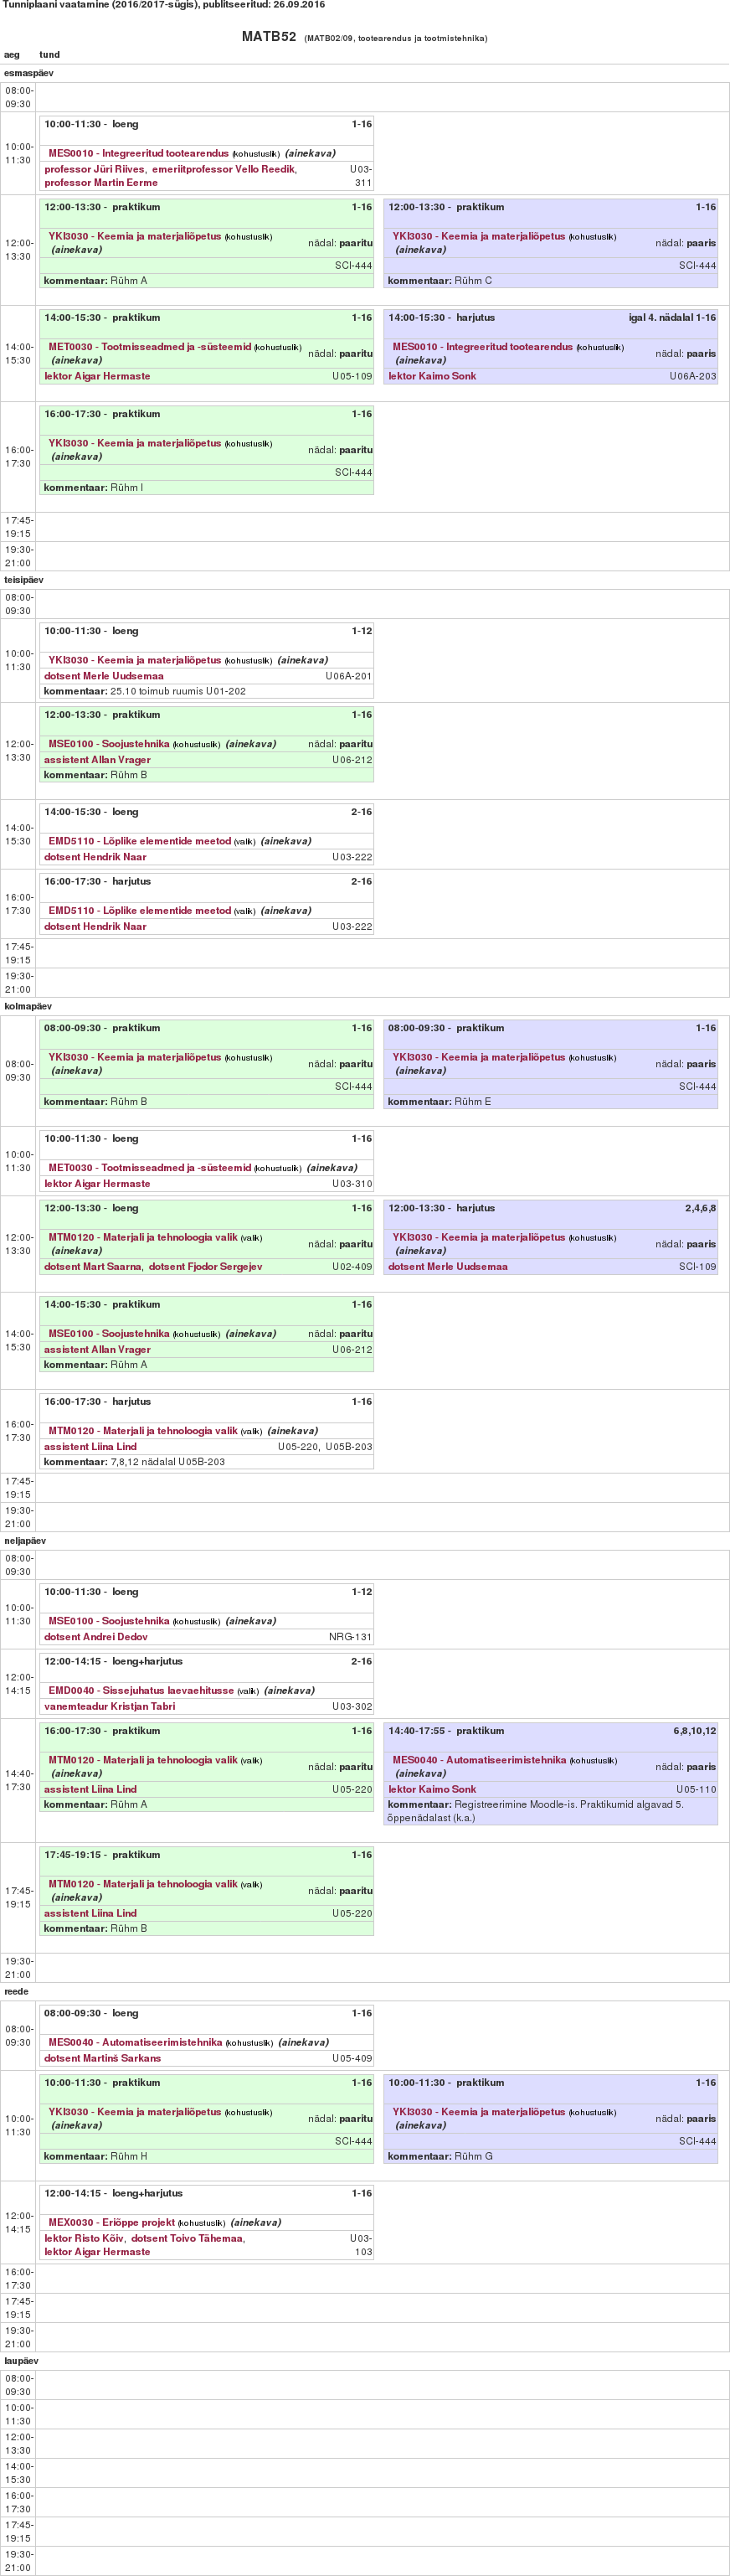Image resolution: width=730 pixels, height=2576 pixels.
Task: Open Tuesday's YKI3030 Keemia ja materjaliõpetus lecture
Action: pyautogui.click(x=134, y=660)
